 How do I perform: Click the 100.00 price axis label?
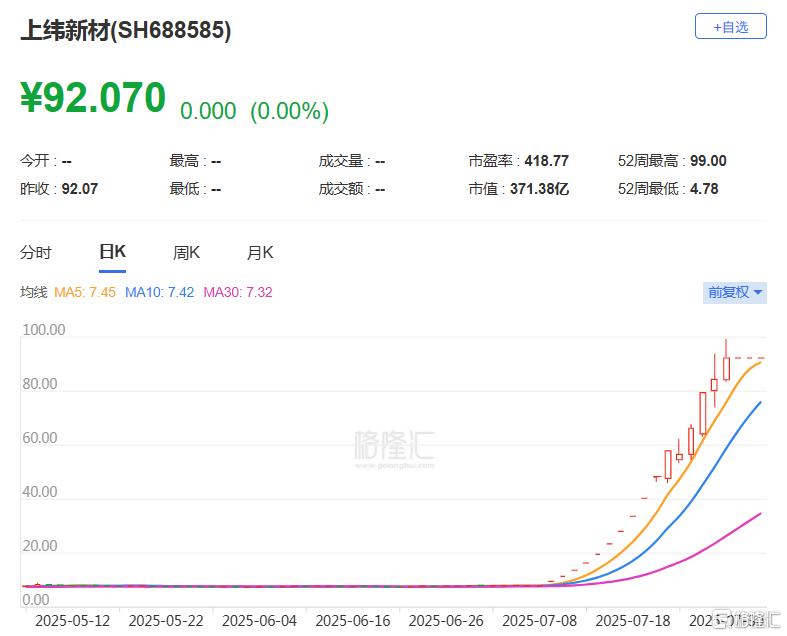point(44,330)
